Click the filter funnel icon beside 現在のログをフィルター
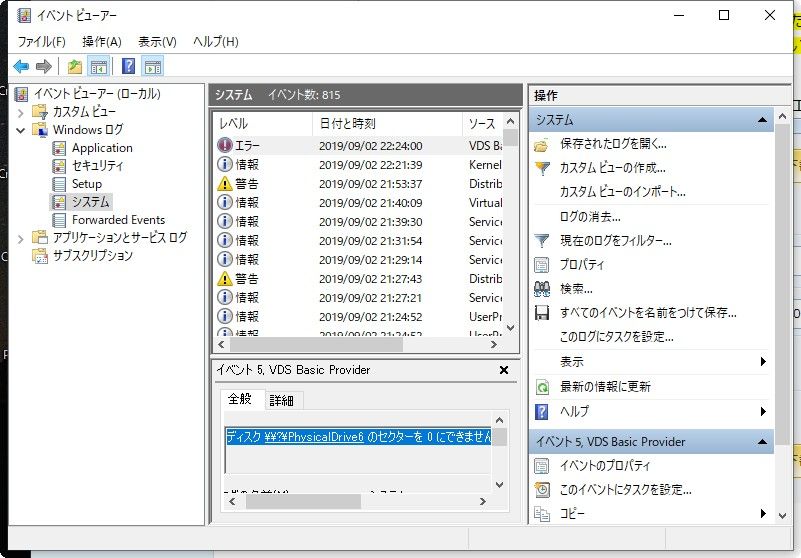This screenshot has height=558, width=801. [541, 240]
